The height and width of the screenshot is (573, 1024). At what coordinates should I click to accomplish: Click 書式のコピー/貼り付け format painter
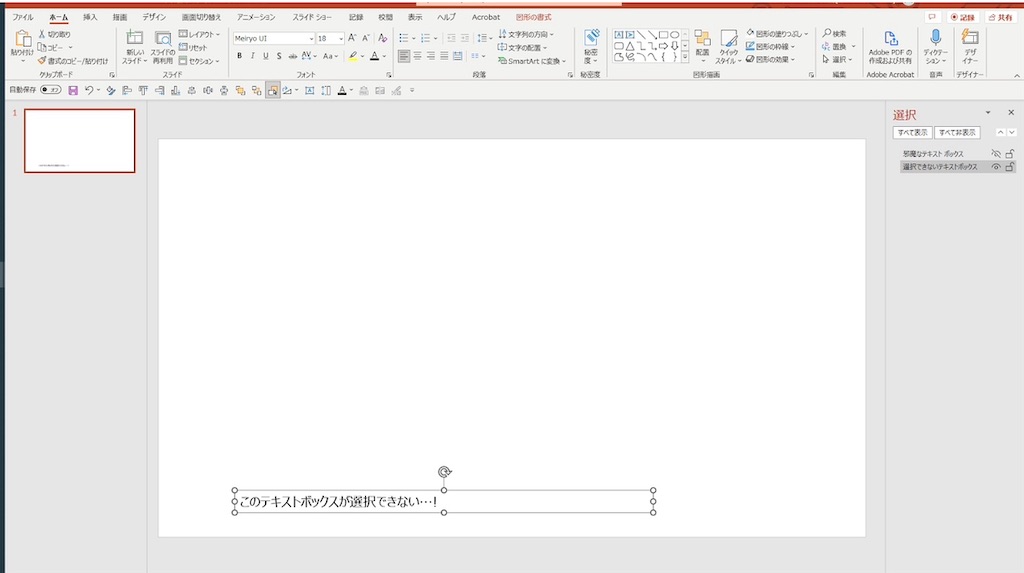point(73,61)
